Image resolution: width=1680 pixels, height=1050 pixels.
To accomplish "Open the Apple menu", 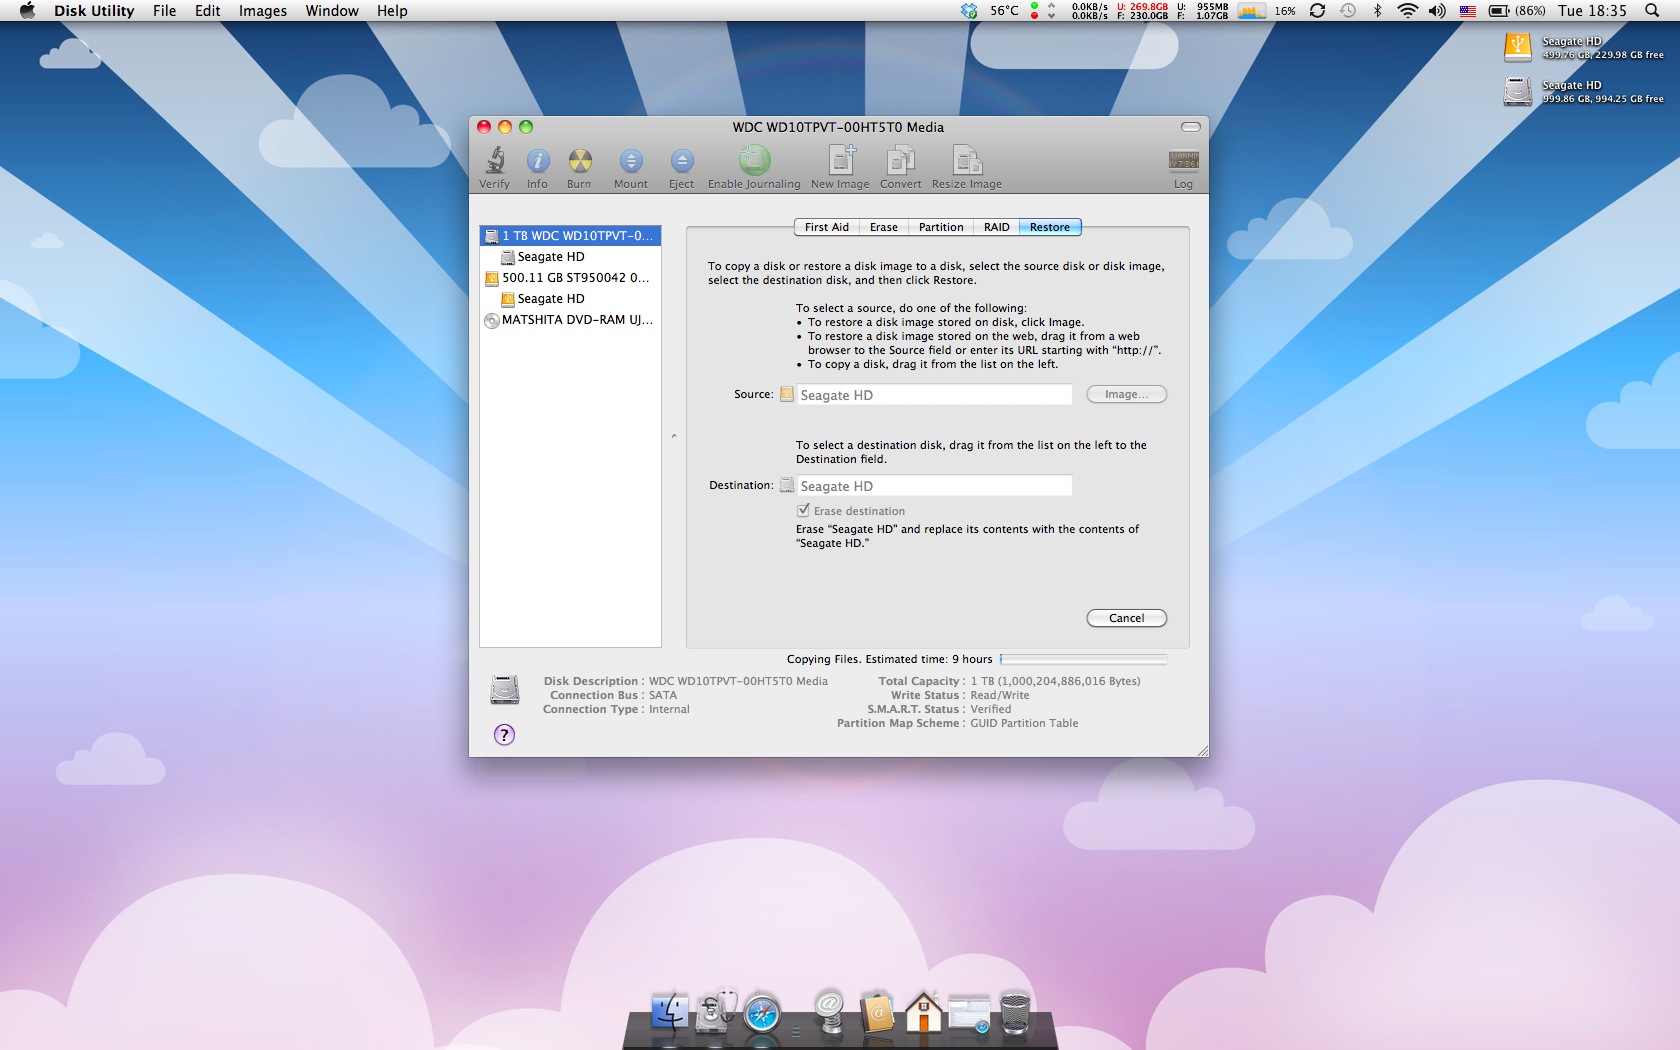I will pyautogui.click(x=27, y=11).
